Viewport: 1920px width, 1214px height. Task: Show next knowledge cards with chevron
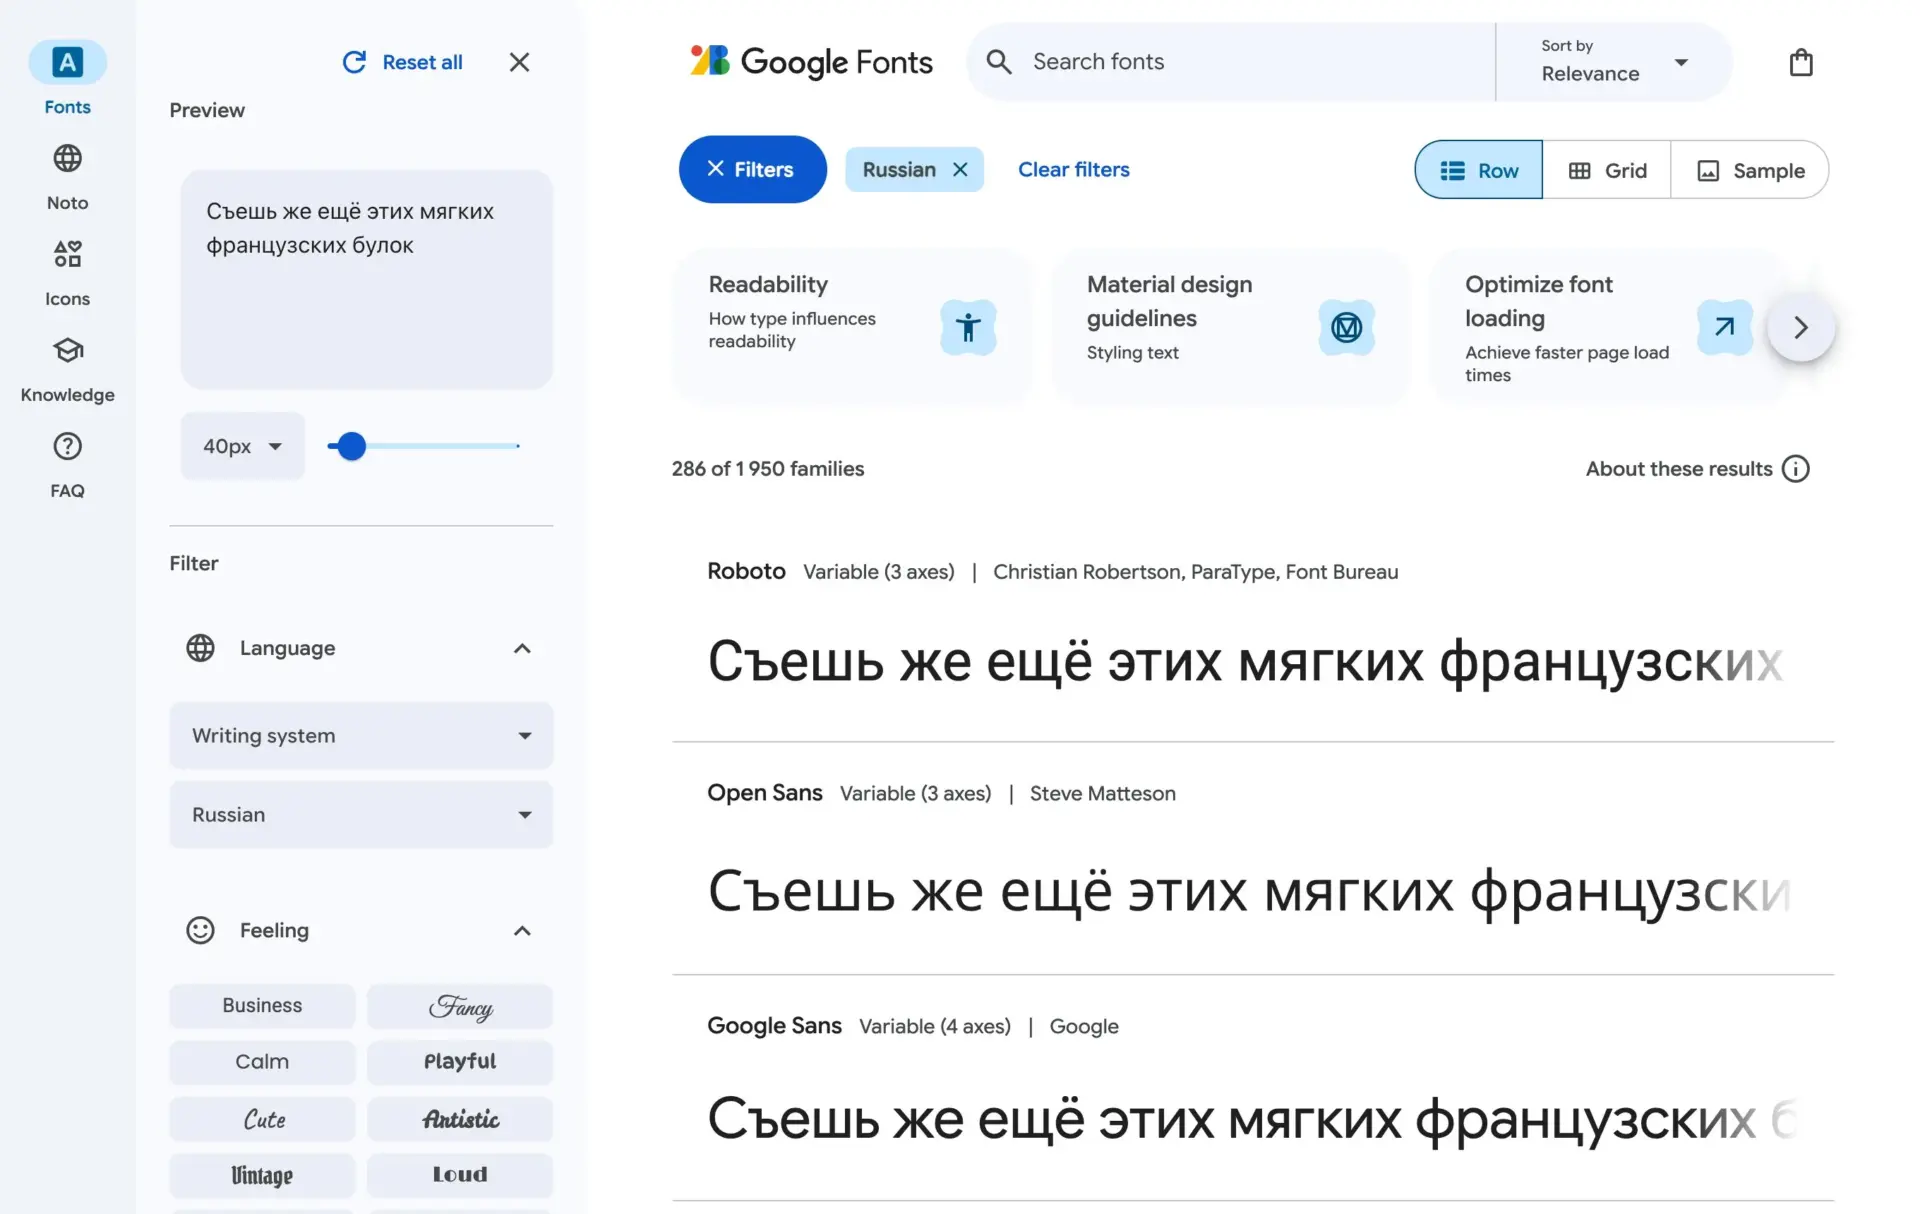[x=1800, y=327]
